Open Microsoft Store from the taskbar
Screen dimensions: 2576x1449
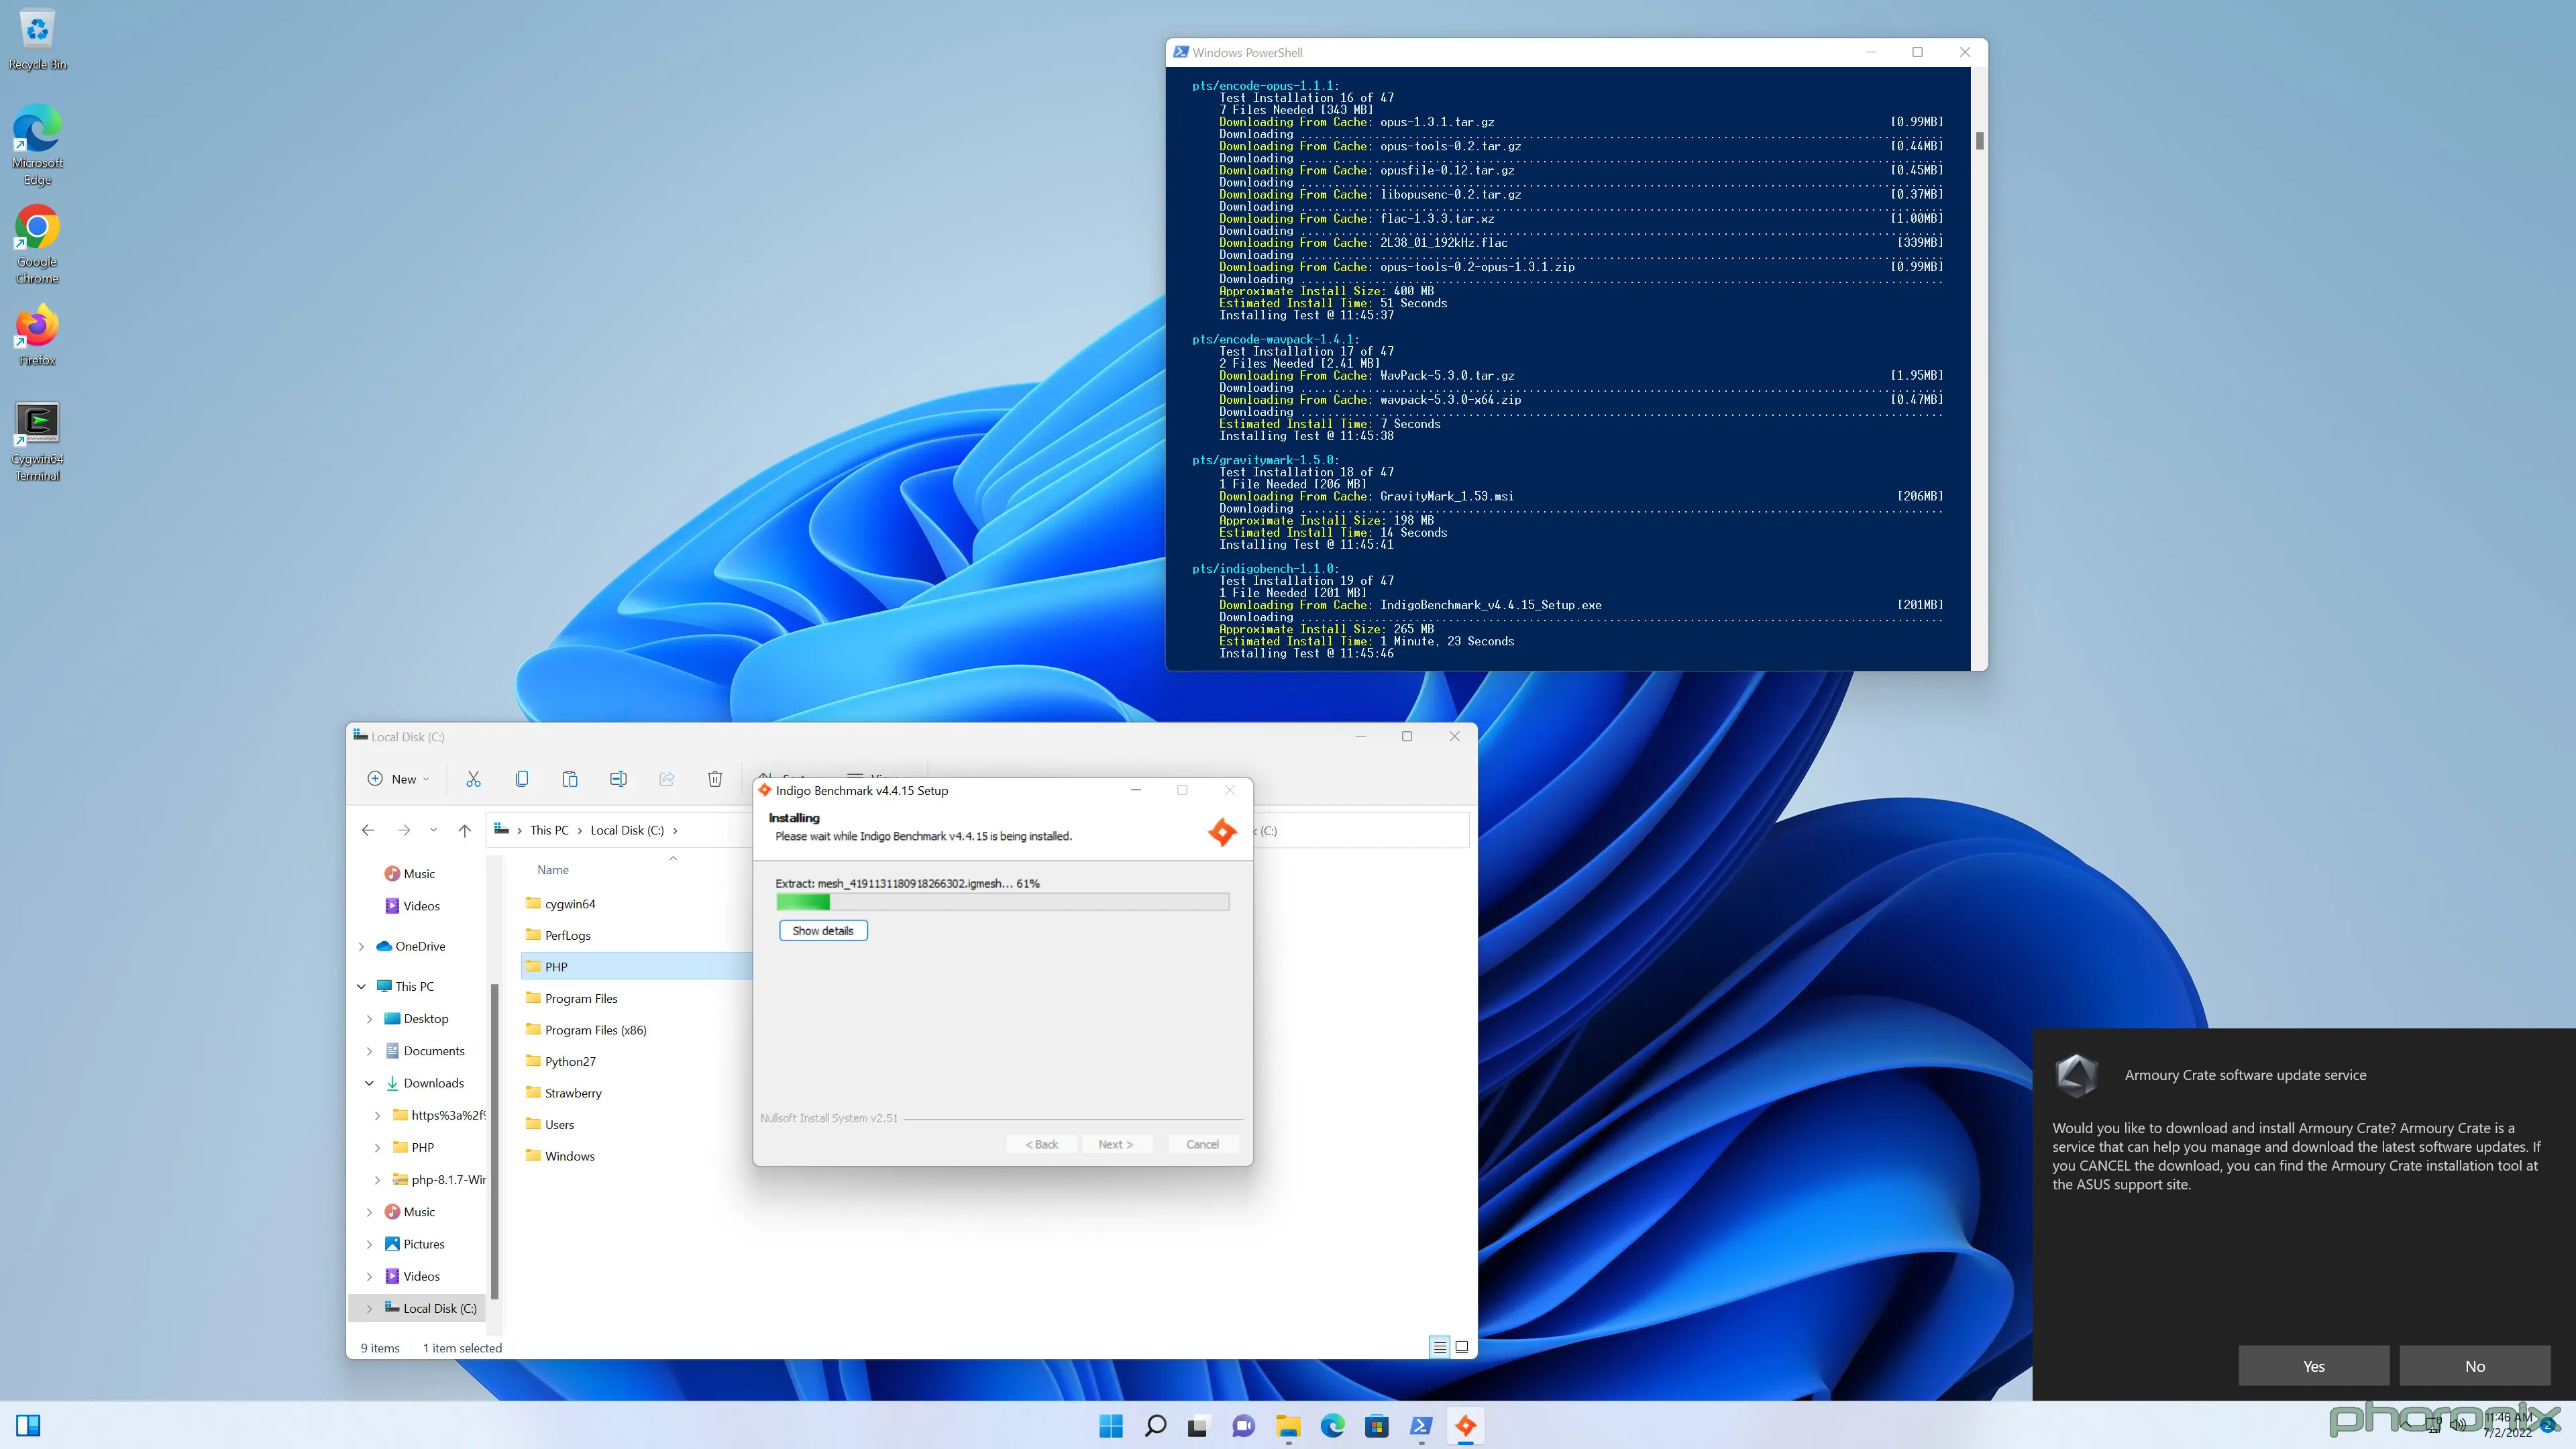1377,1426
